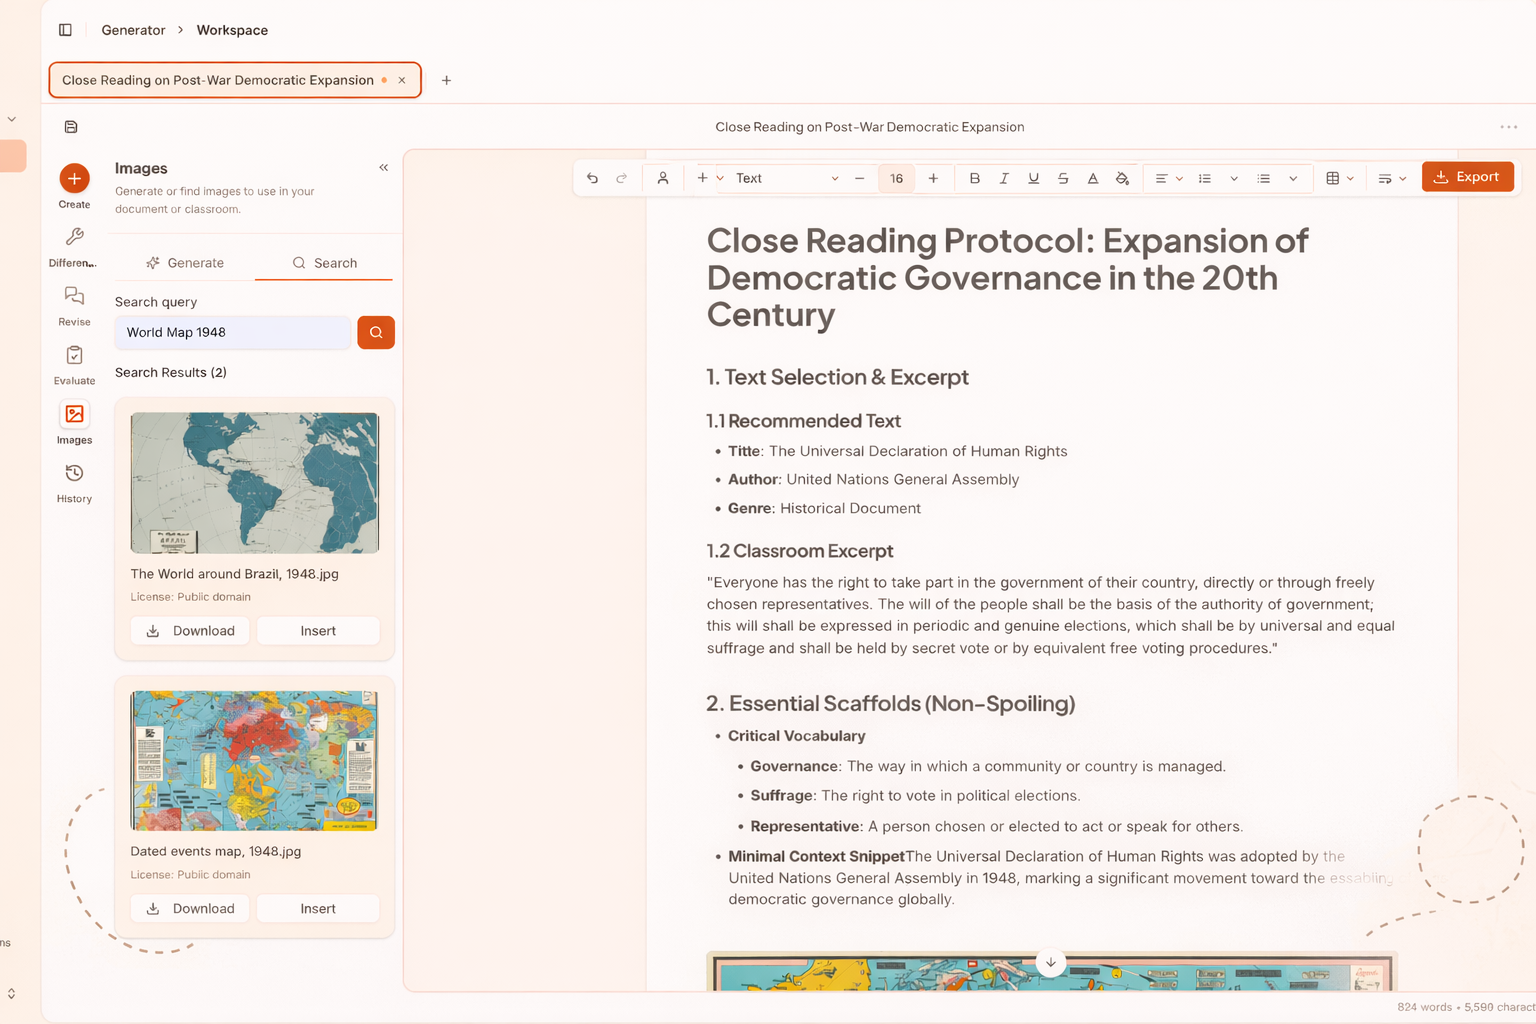Close the Close Reading document tab
1536x1024 pixels.
(402, 80)
